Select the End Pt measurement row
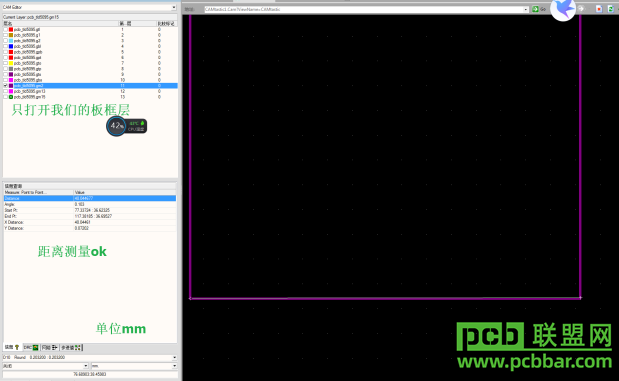 pos(90,216)
